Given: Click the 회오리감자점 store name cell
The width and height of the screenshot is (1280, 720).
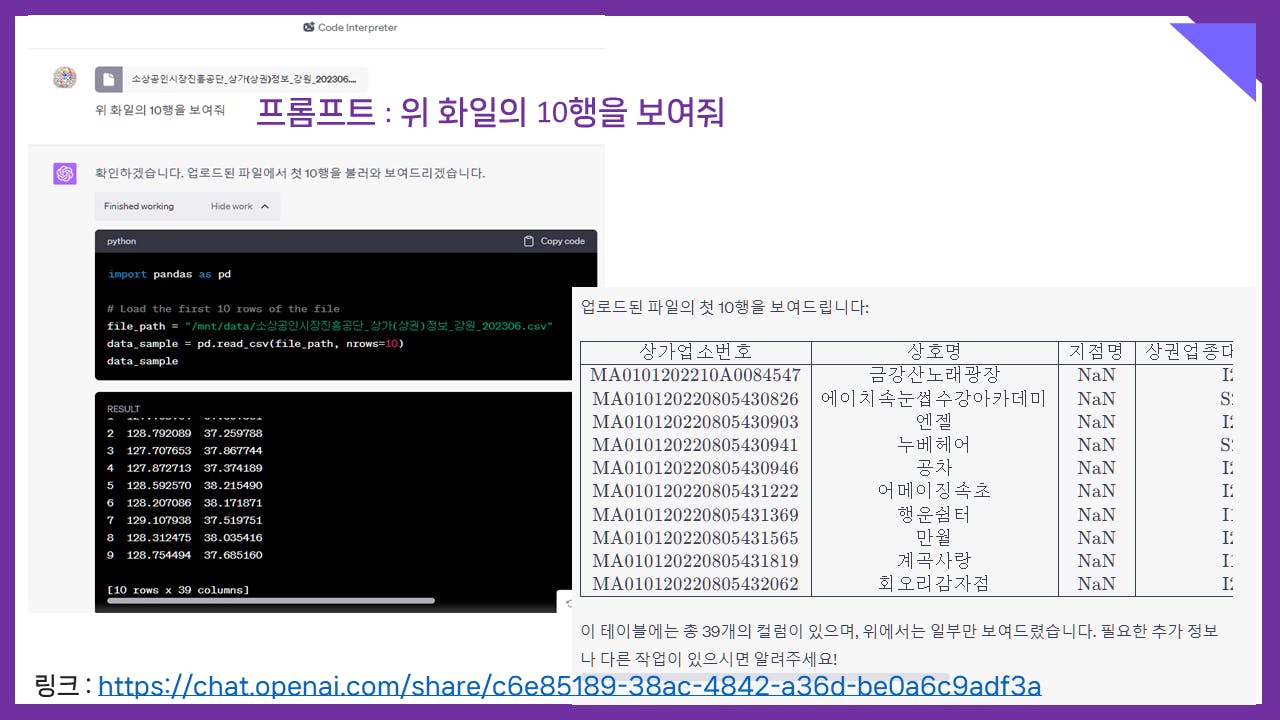Looking at the screenshot, I should pos(934,584).
